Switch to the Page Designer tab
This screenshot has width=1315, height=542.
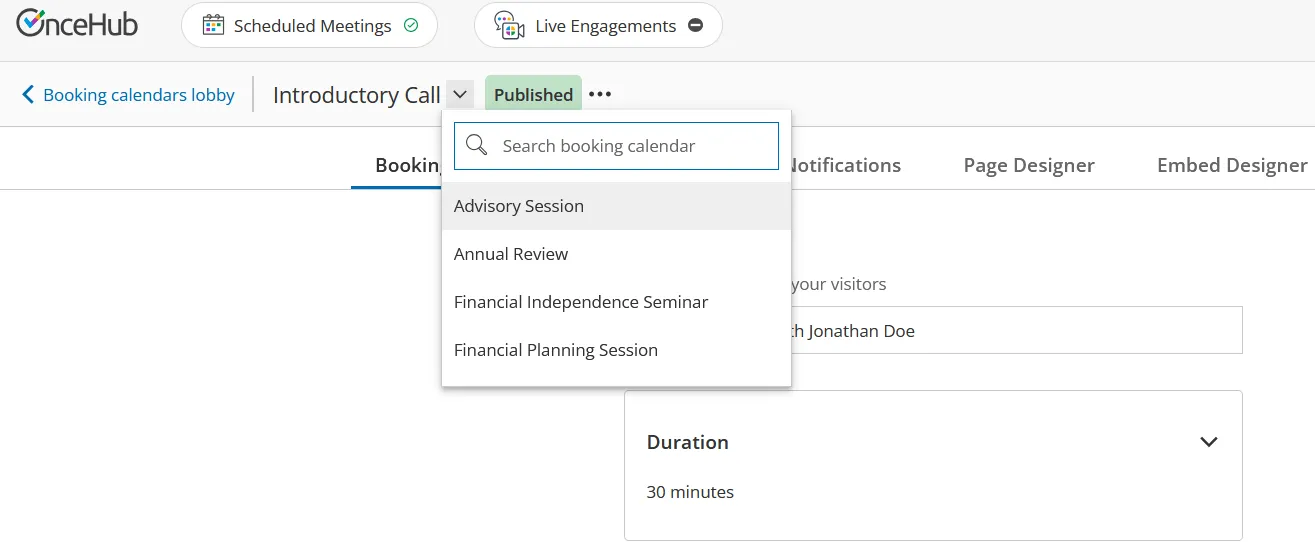pyautogui.click(x=1029, y=165)
